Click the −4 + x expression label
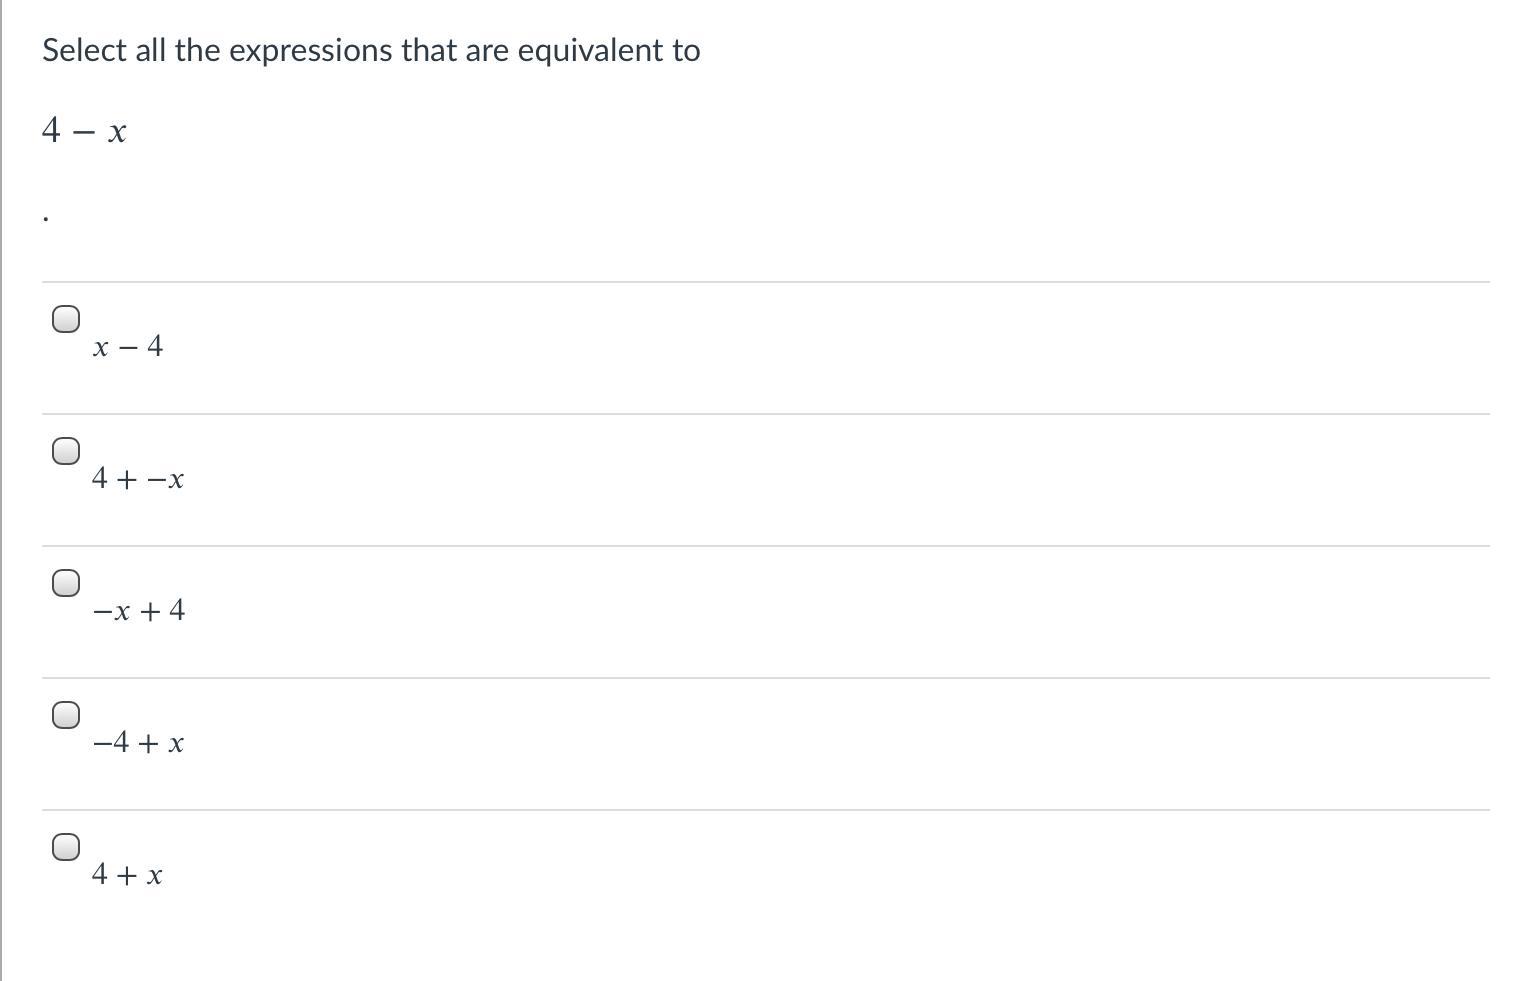Viewport: 1528px width, 981px height. click(137, 743)
